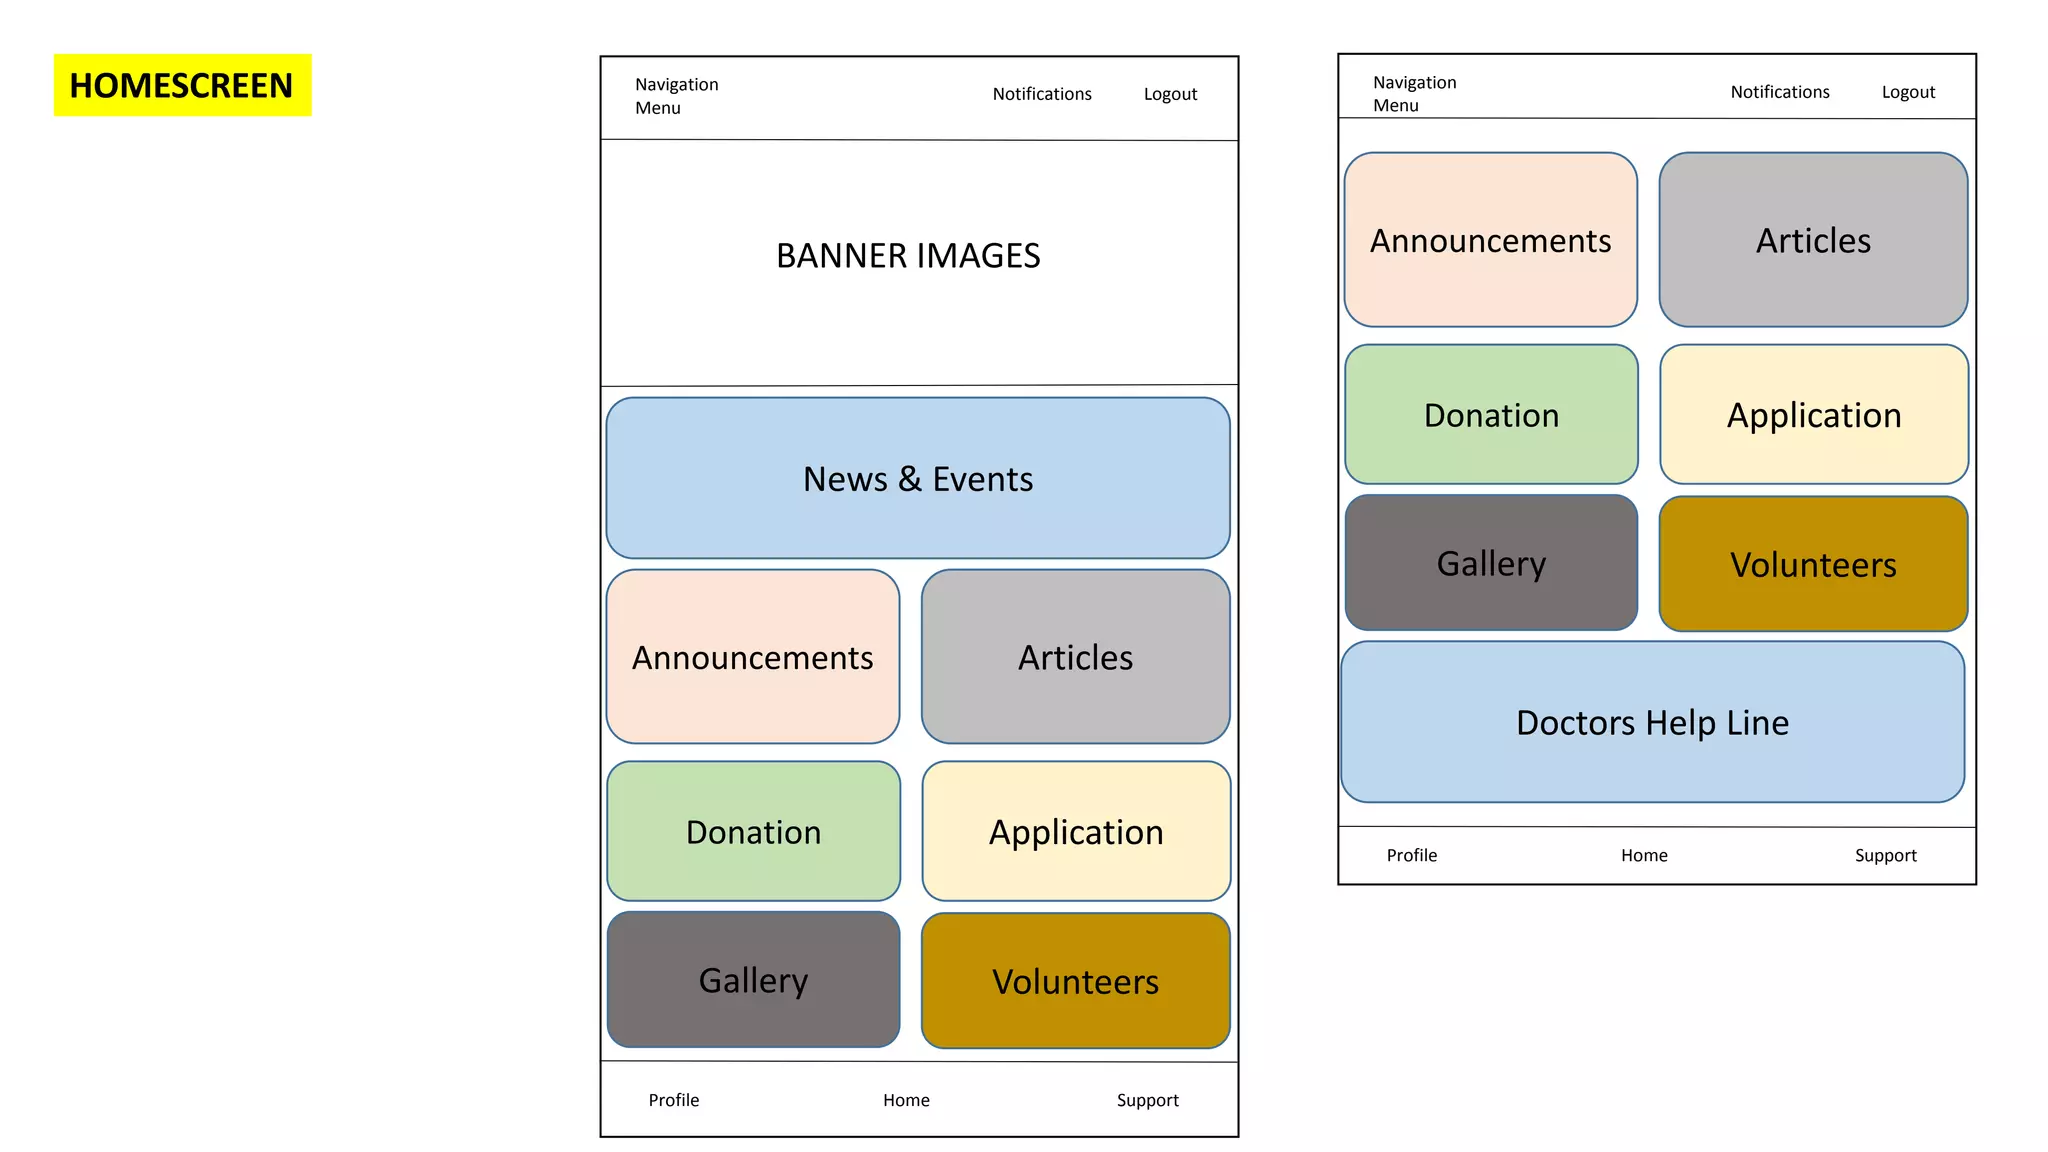
Task: Click Notifications in left mockup header
Action: click(1041, 94)
